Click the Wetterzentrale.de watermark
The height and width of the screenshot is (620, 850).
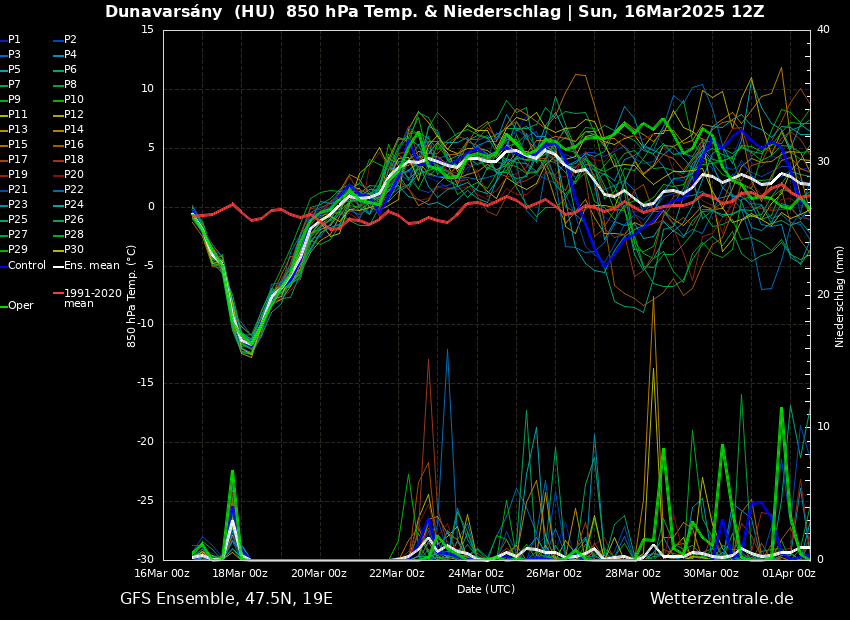721,599
